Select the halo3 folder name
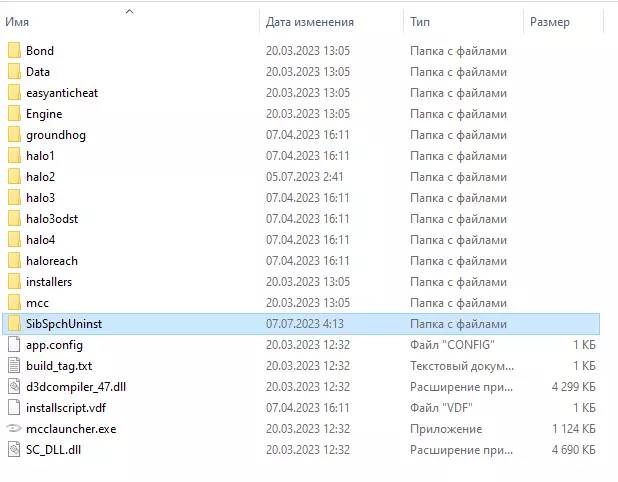Screen dimensions: 618x482 coord(40,198)
